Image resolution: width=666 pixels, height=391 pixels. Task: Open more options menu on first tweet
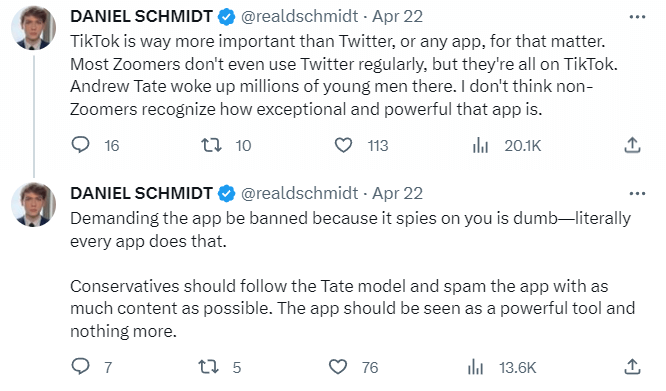click(637, 17)
